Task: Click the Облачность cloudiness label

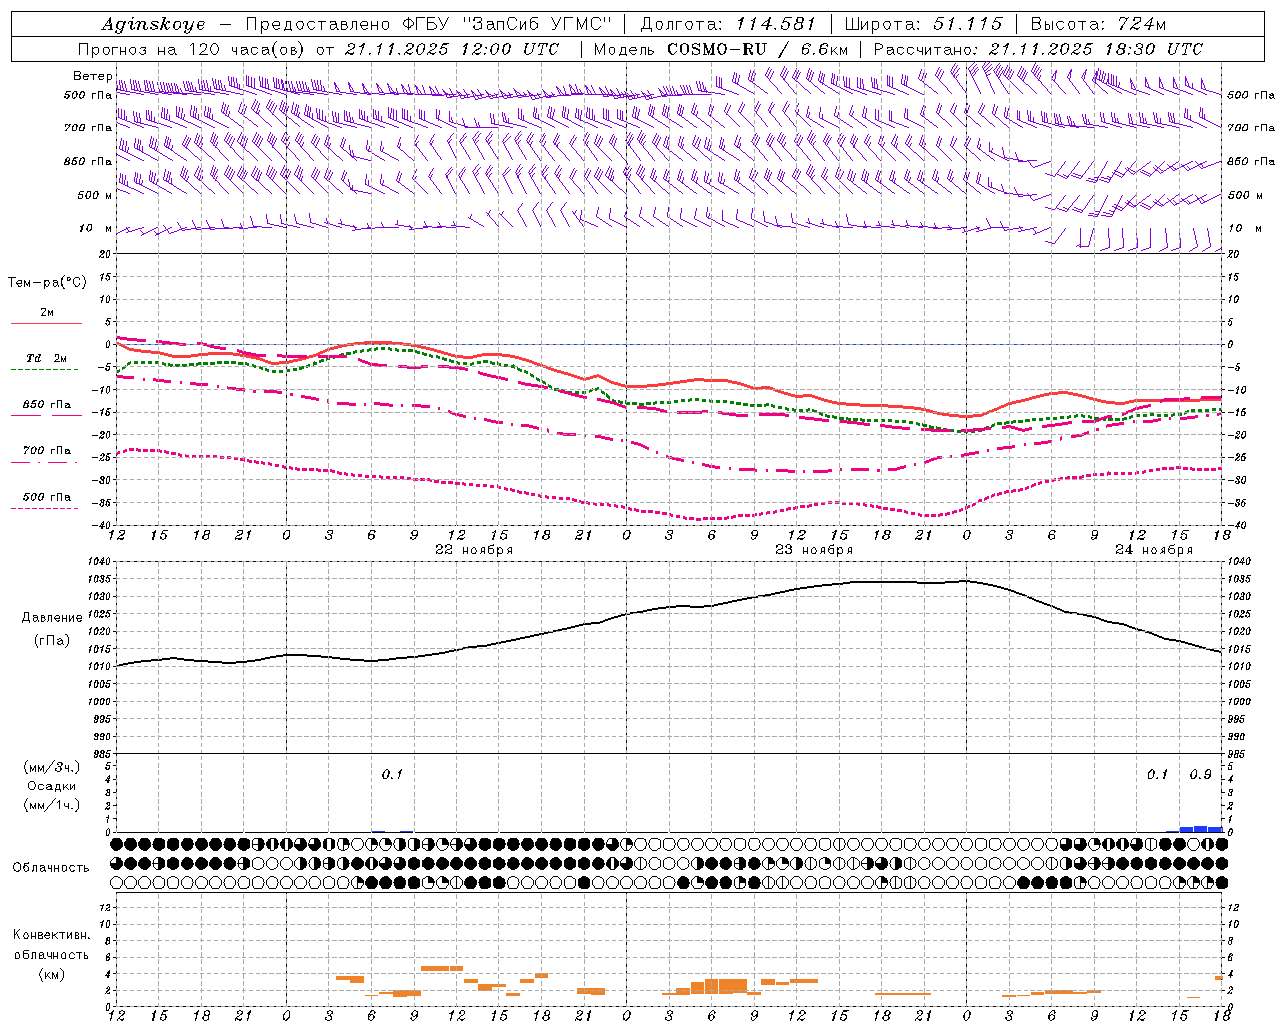Action: [51, 868]
